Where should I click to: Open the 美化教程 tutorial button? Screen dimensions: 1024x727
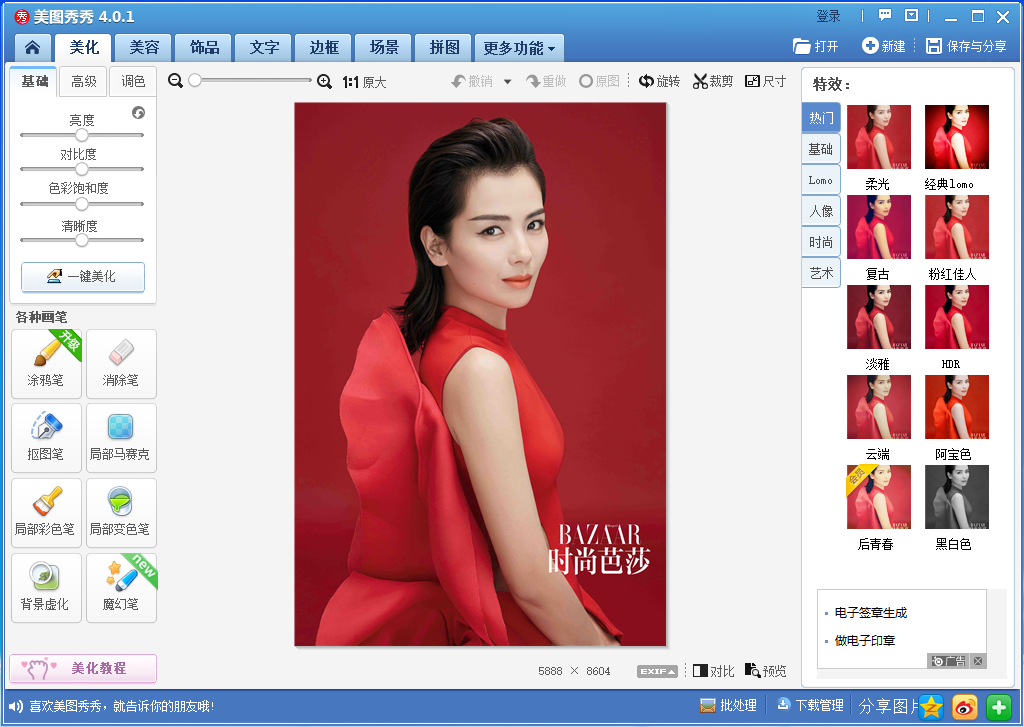coord(83,668)
